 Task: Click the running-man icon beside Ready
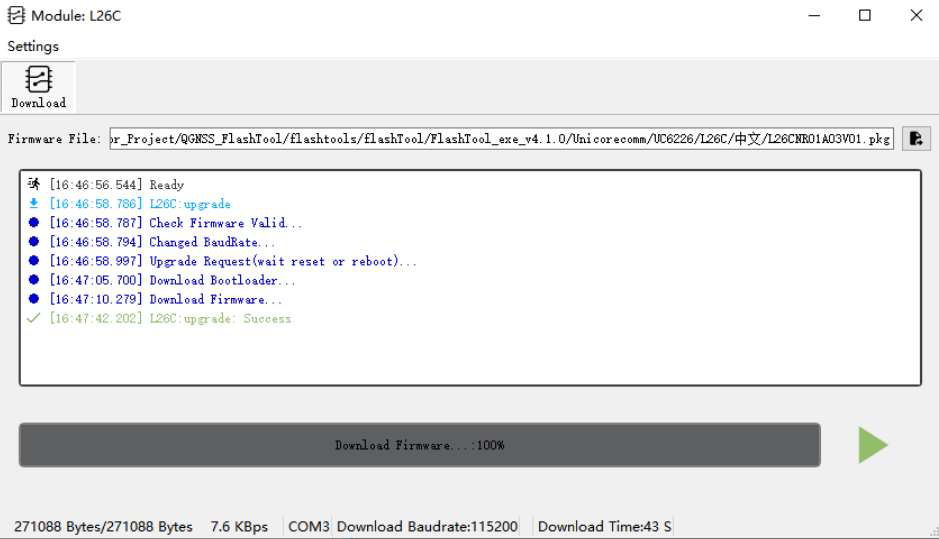click(34, 184)
